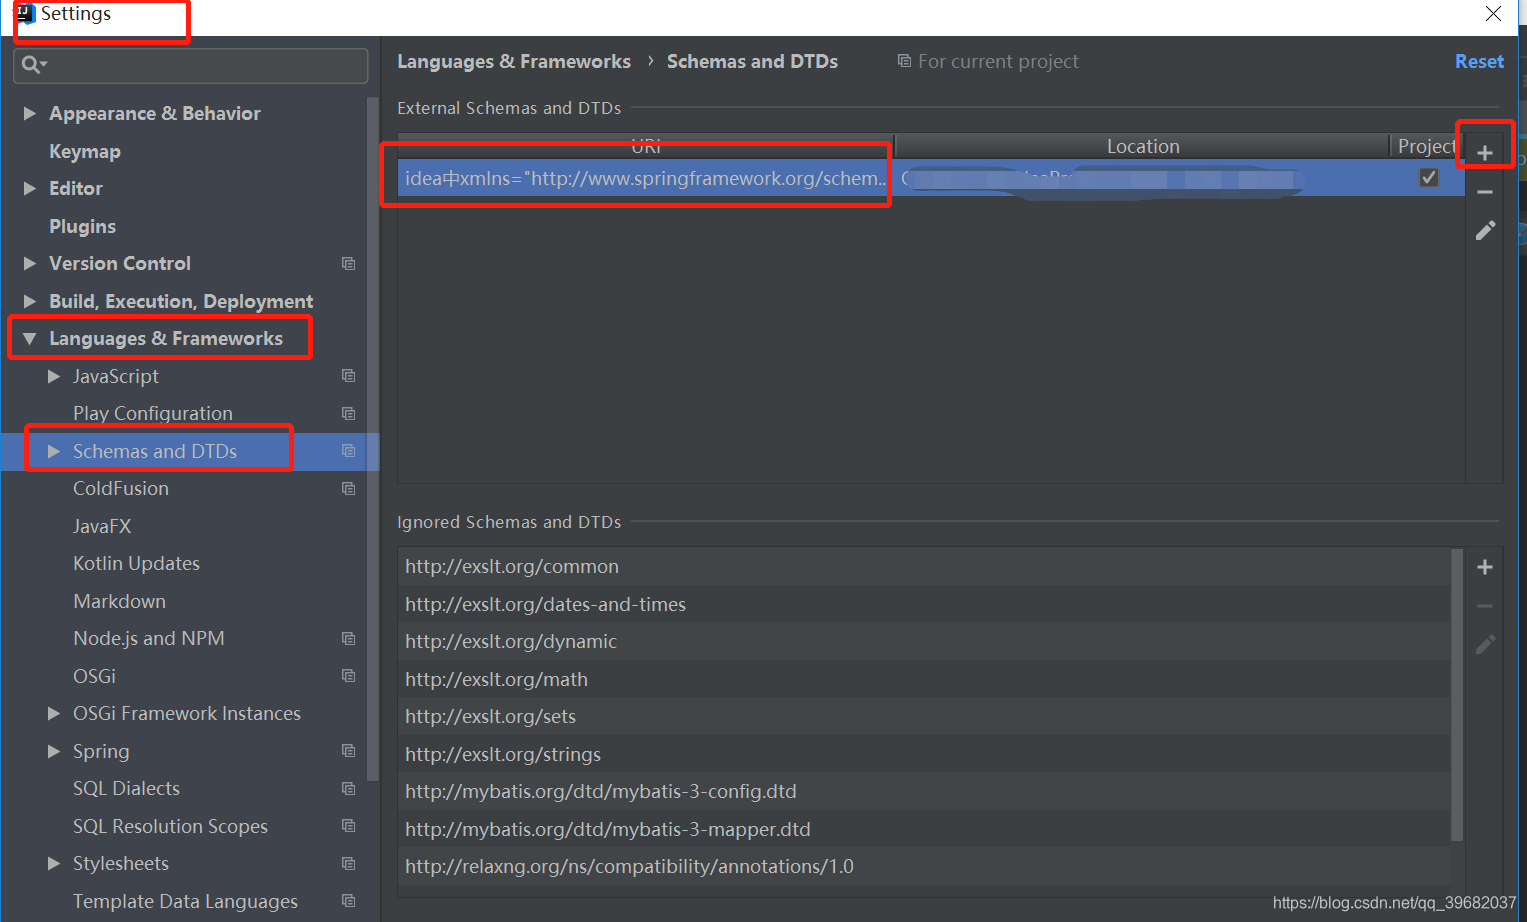This screenshot has width=1527, height=922.
Task: Add a new external schema with plus icon
Action: (x=1485, y=153)
